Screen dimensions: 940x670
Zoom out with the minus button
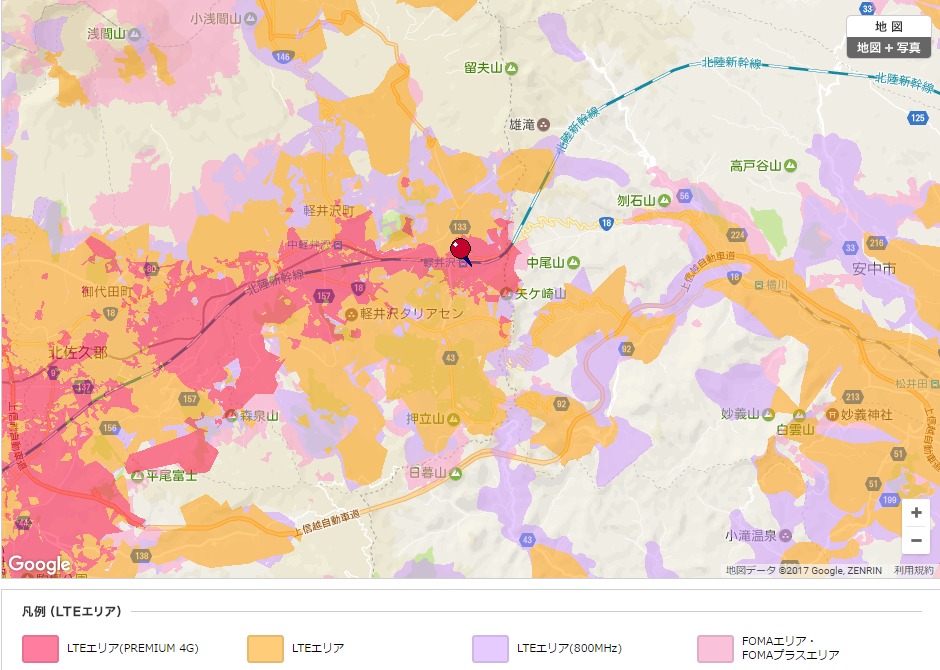click(x=916, y=541)
